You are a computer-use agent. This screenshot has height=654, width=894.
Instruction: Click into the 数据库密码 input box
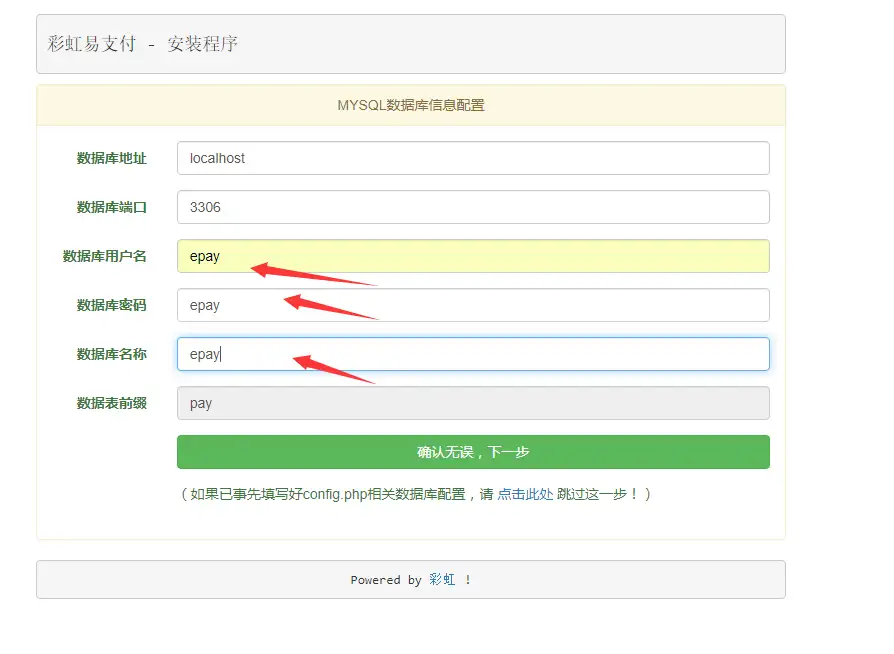[472, 305]
